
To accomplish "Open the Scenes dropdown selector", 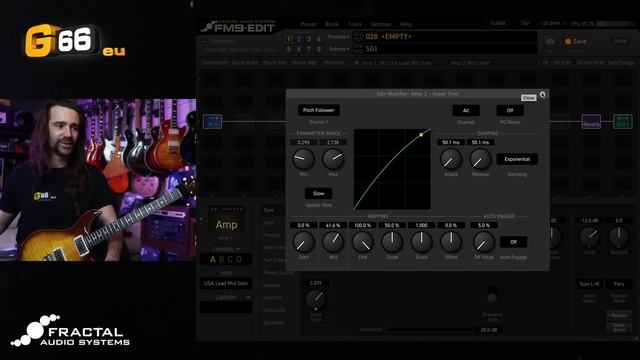I will click(x=339, y=49).
